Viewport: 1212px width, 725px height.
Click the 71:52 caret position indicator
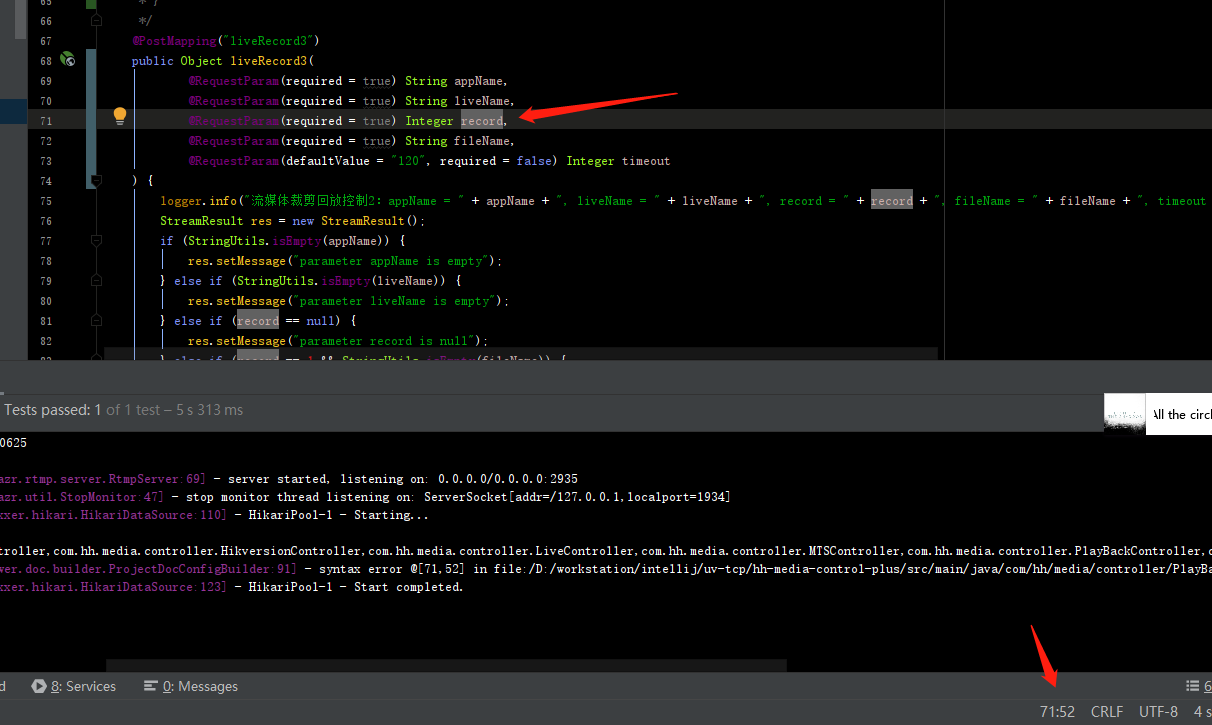click(x=1057, y=711)
